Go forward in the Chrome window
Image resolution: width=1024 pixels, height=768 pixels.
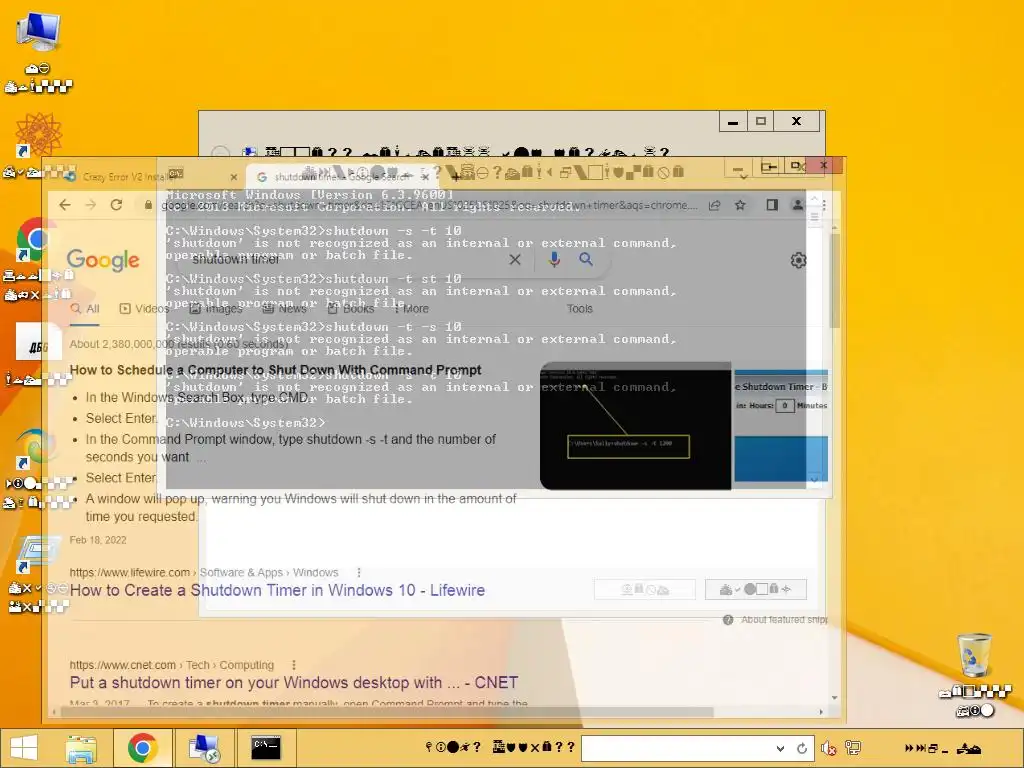pyautogui.click(x=91, y=205)
